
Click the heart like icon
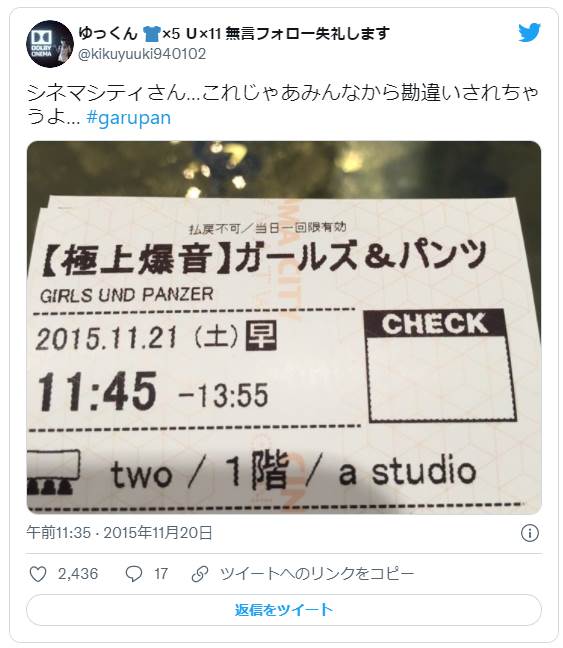pos(38,574)
